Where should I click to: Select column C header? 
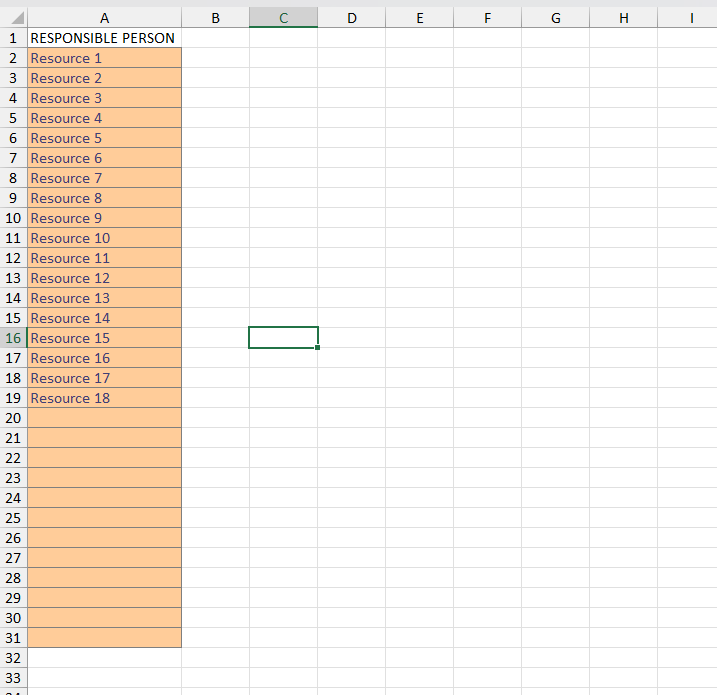tap(284, 18)
